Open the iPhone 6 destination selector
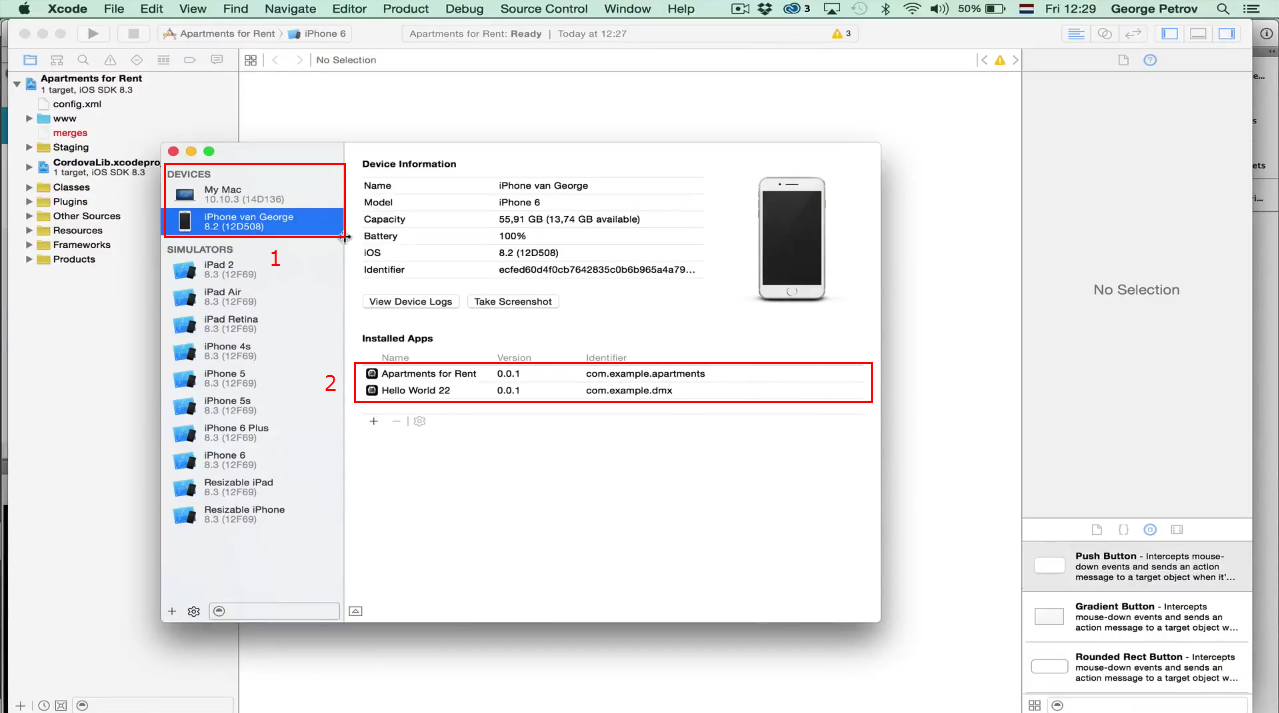This screenshot has width=1279, height=713. point(317,33)
